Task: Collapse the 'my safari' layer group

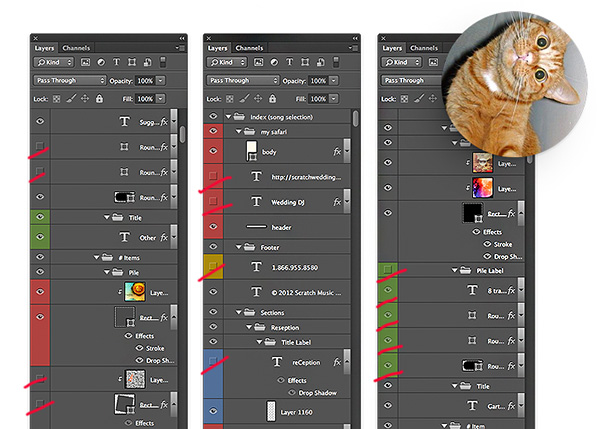Action: pyautogui.click(x=238, y=131)
